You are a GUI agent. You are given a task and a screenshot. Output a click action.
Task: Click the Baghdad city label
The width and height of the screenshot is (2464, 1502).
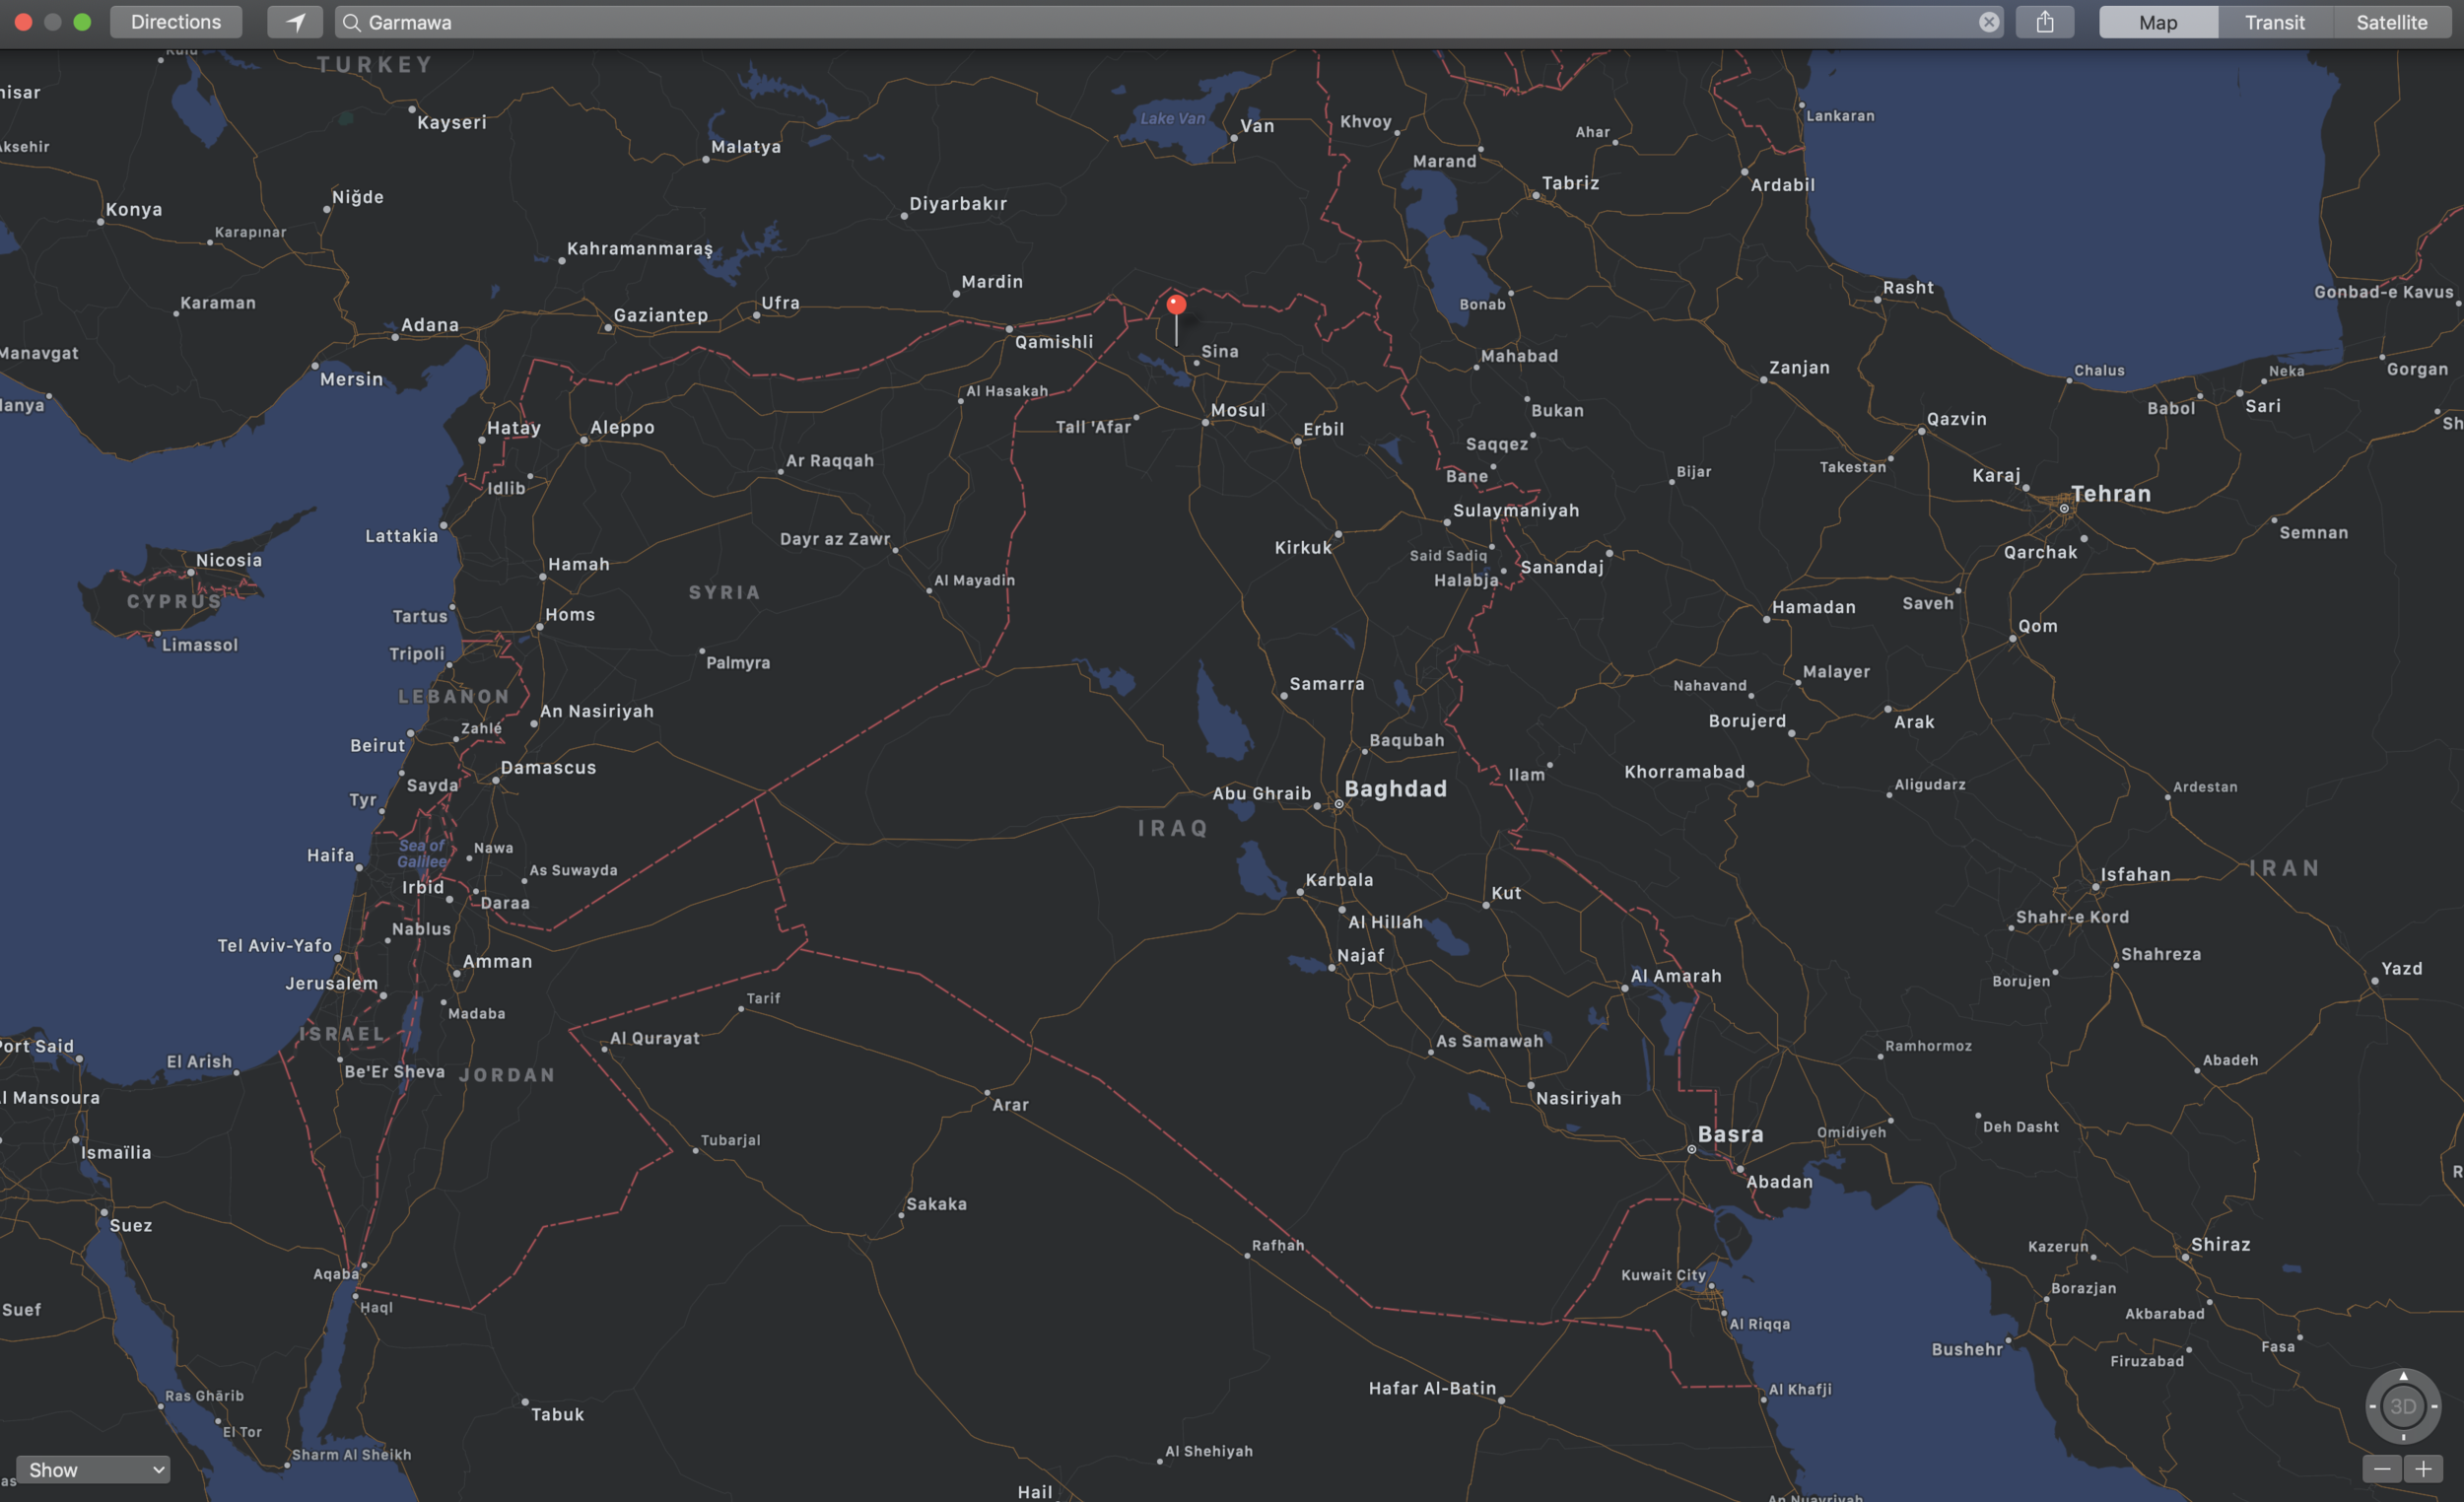(1395, 789)
